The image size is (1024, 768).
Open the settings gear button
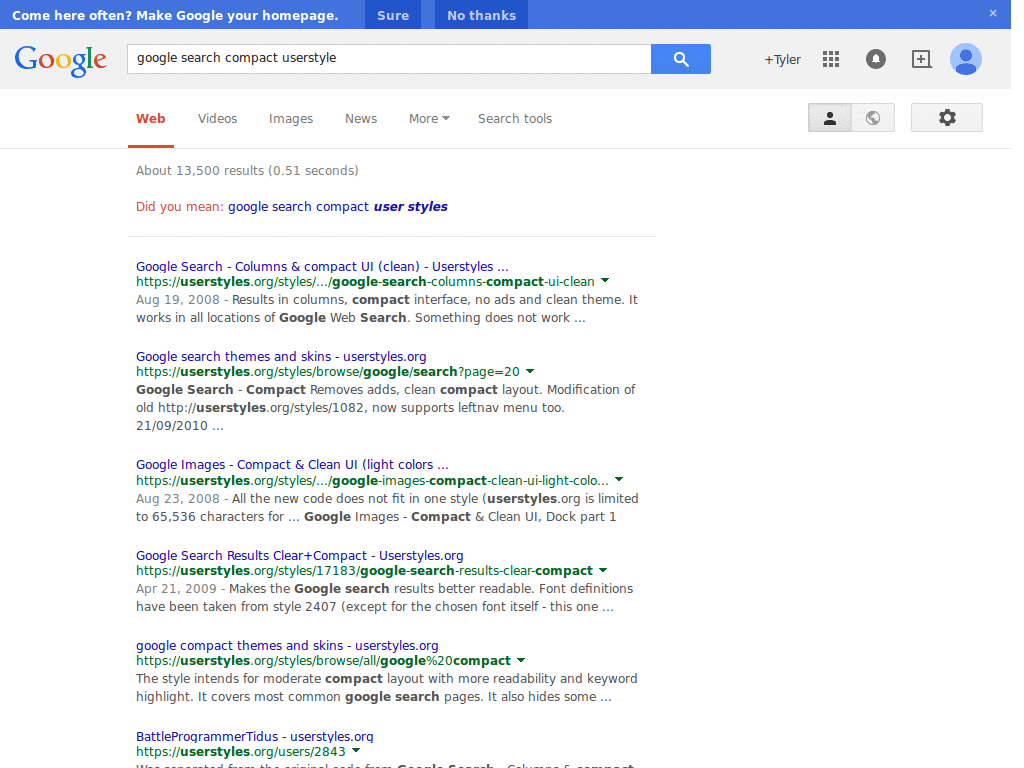coord(947,118)
